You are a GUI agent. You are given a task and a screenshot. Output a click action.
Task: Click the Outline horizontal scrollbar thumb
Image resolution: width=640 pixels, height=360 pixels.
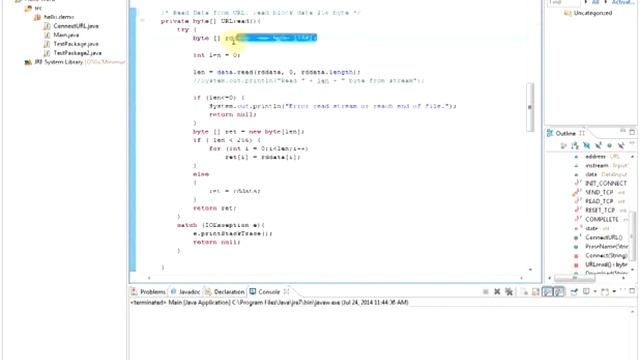574,278
